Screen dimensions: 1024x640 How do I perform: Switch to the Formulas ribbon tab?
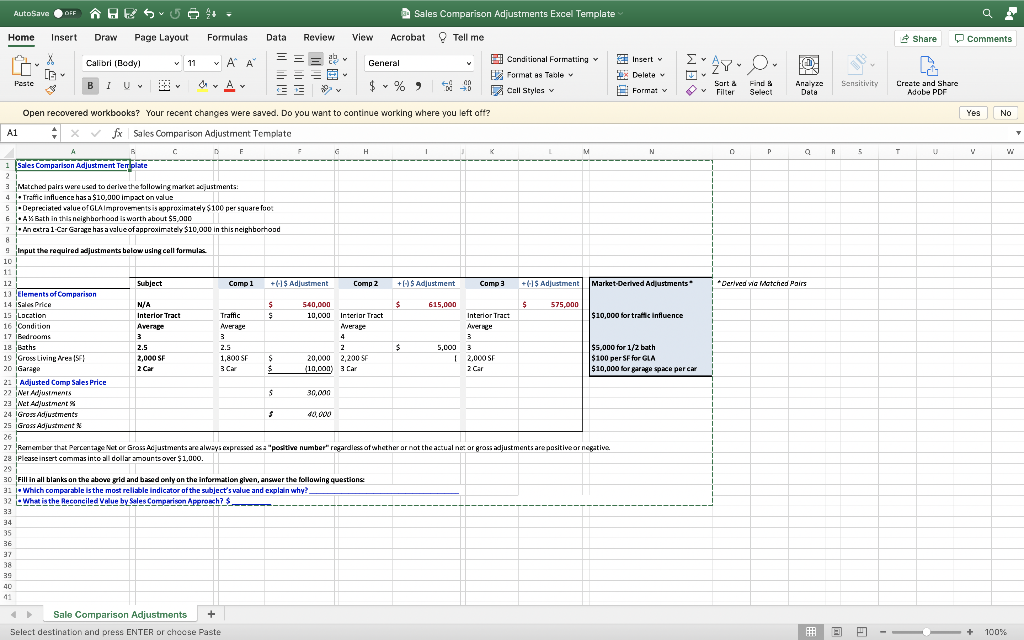pyautogui.click(x=227, y=37)
